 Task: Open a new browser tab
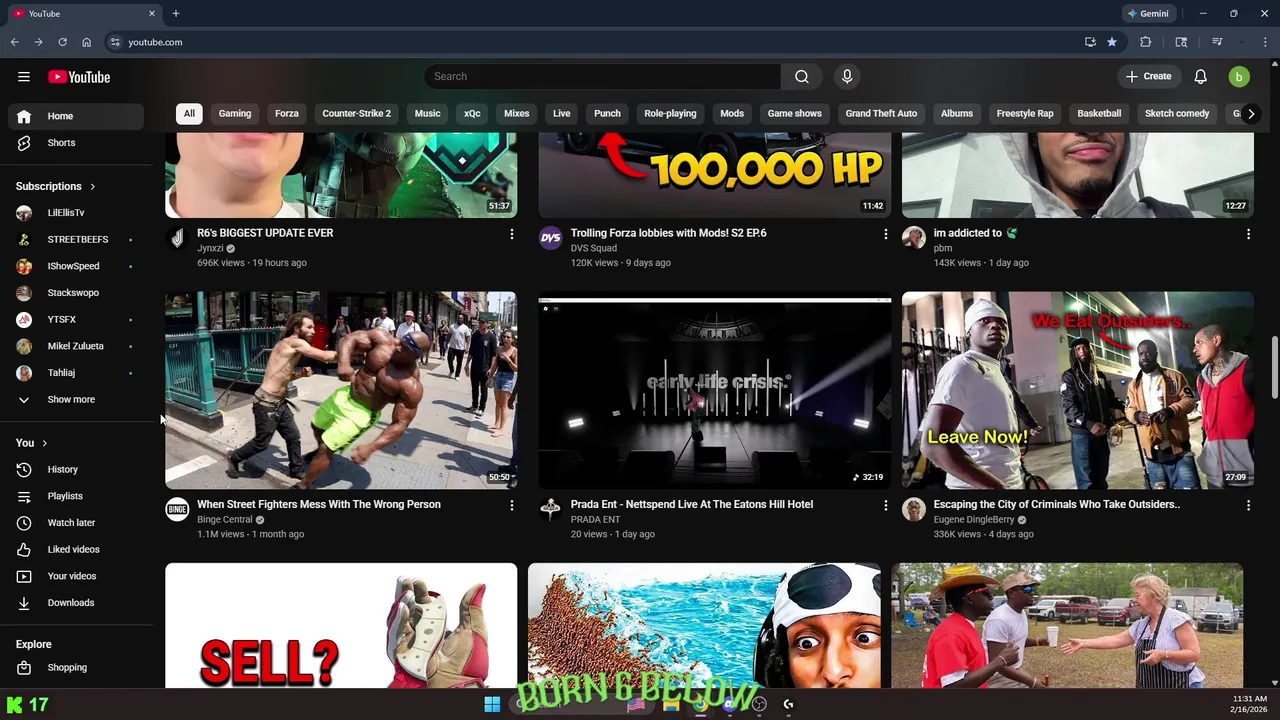(176, 14)
